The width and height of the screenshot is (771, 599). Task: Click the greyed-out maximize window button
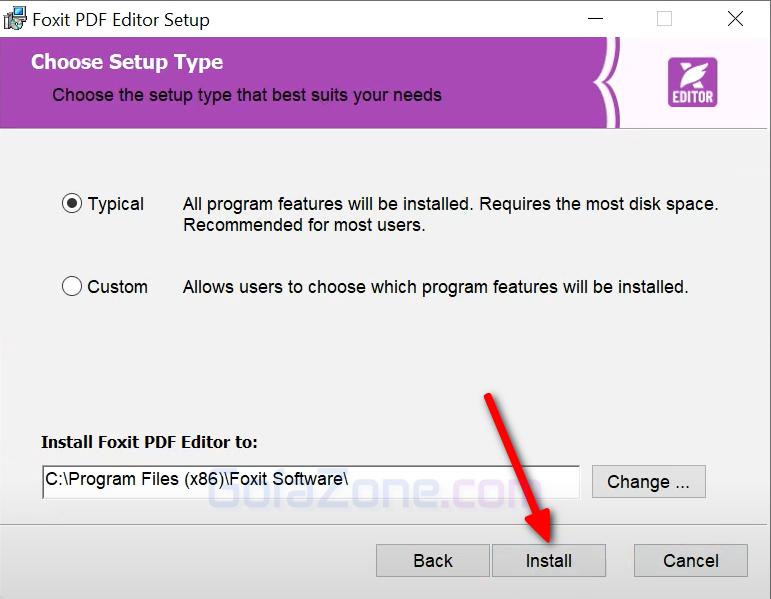click(x=664, y=19)
